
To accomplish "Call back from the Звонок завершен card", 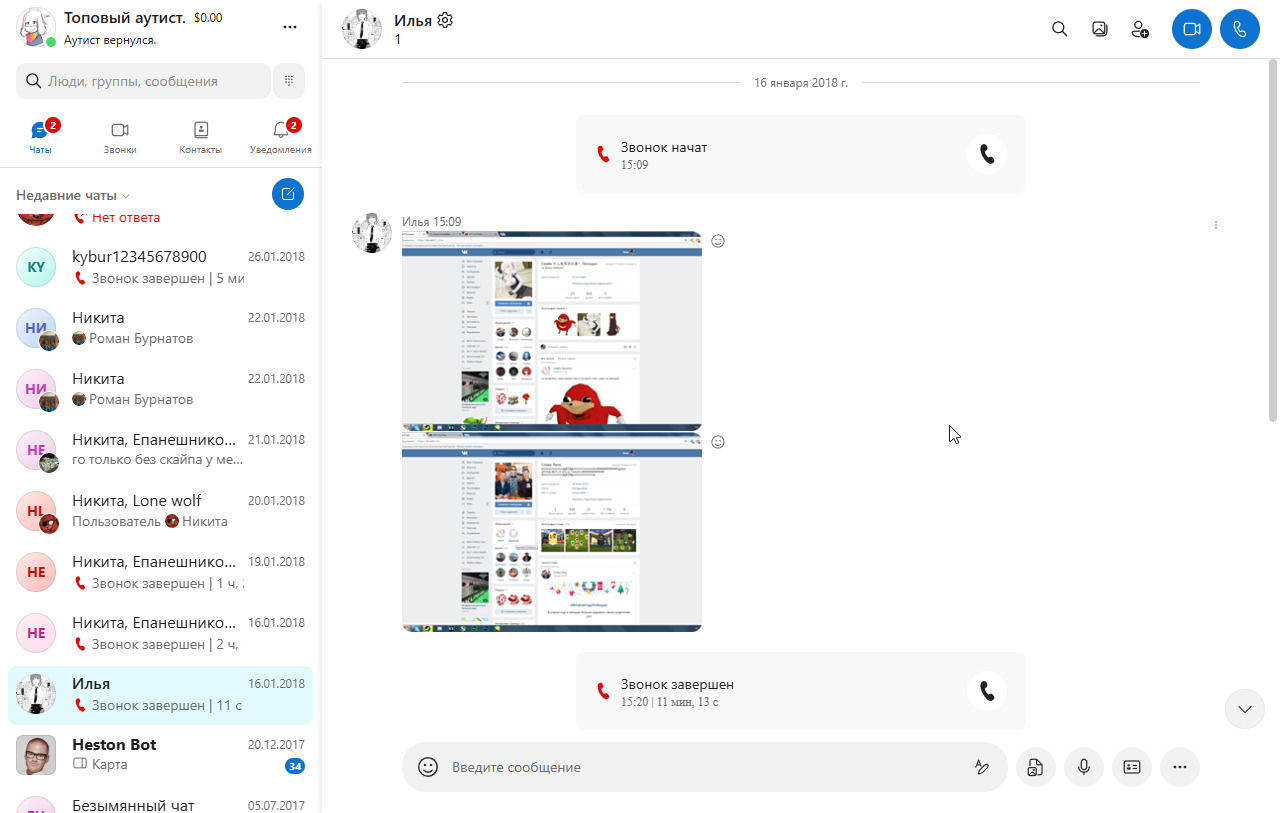I will [x=987, y=691].
